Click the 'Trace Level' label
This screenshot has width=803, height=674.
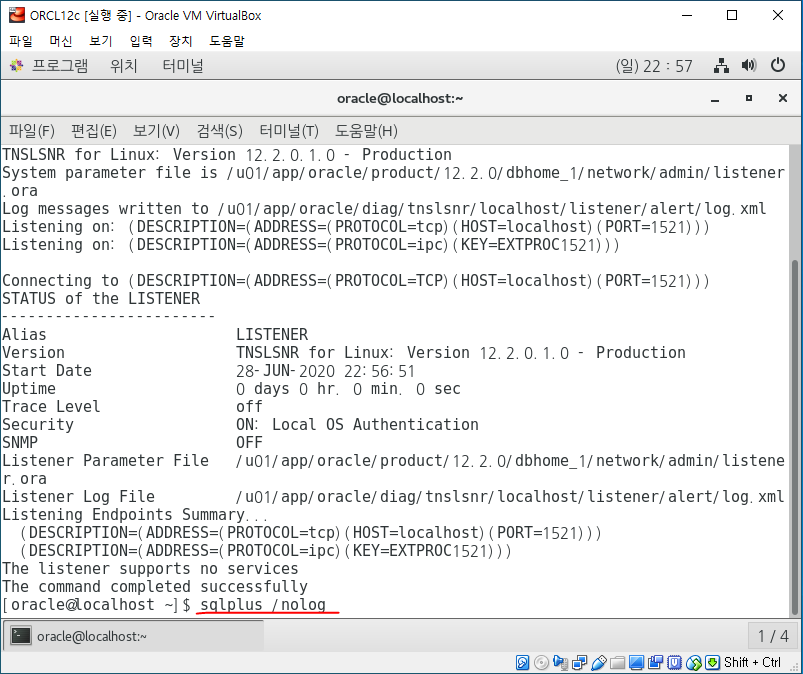(51, 407)
